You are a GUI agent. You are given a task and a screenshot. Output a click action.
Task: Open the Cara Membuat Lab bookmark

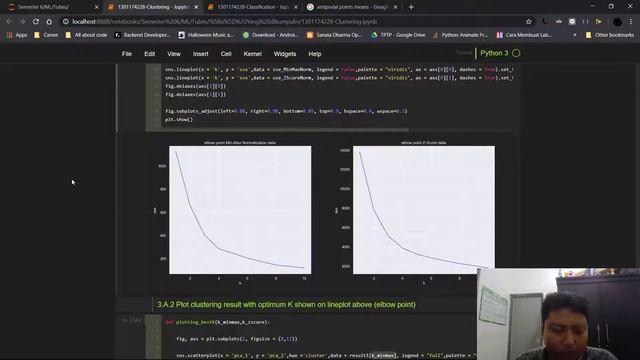524,35
